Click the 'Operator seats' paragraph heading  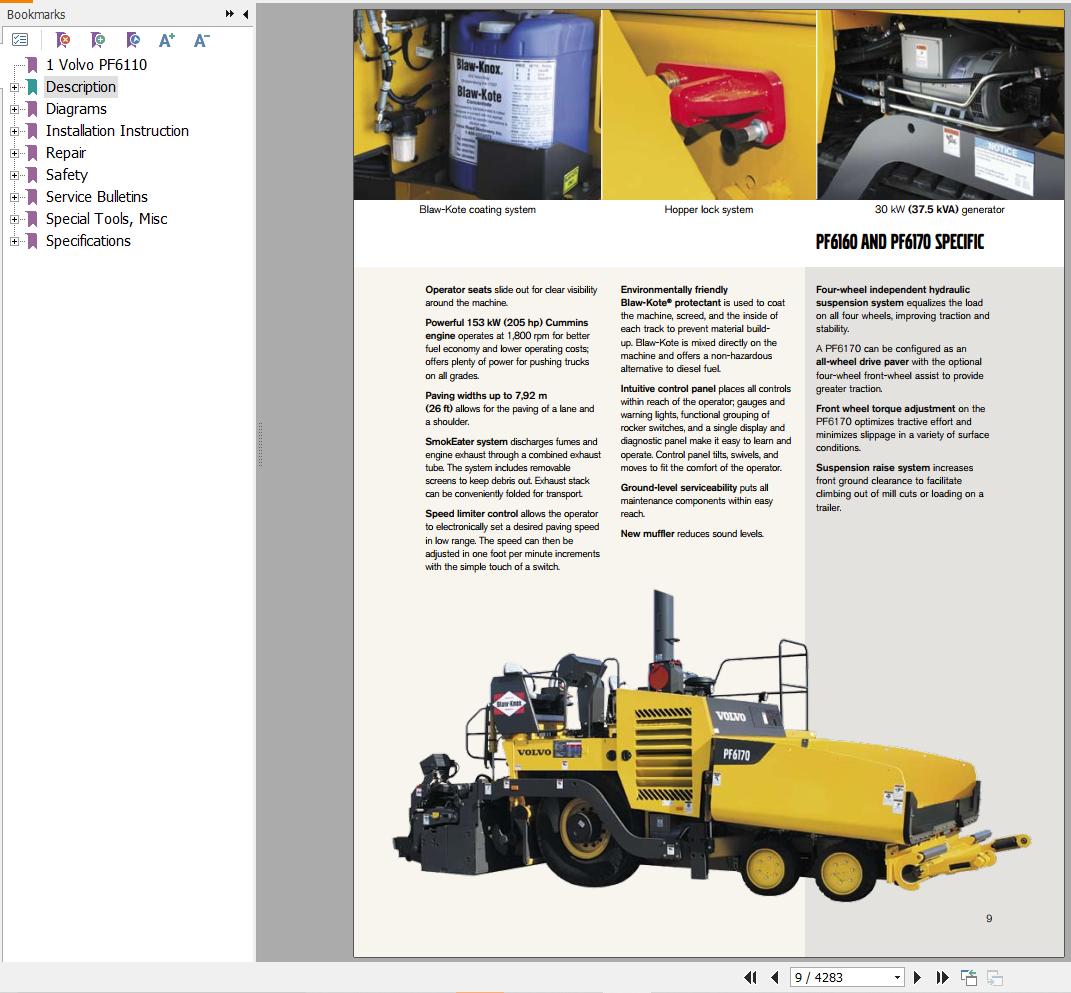458,290
